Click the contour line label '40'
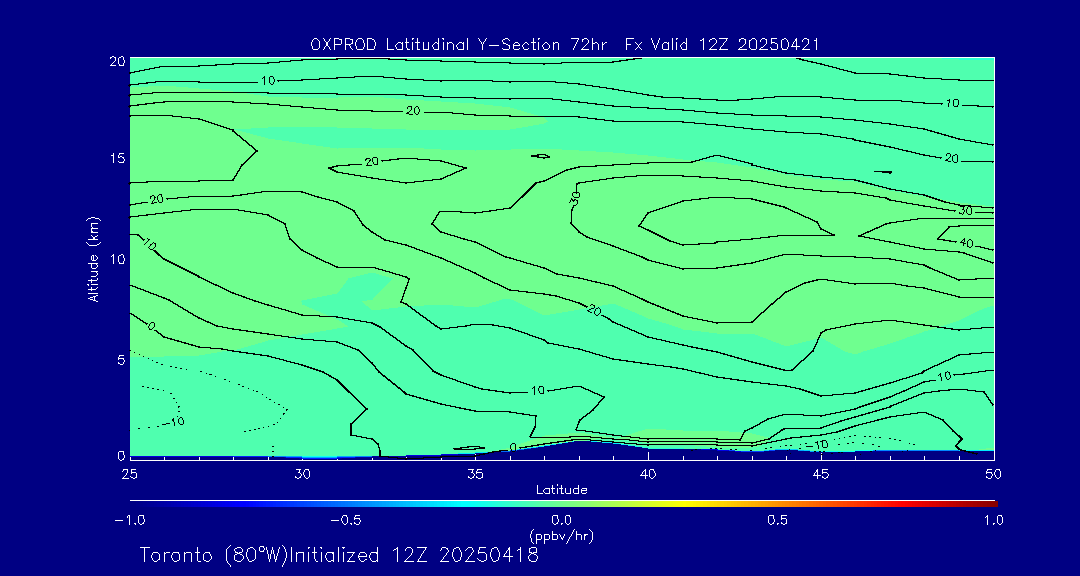This screenshot has width=1080, height=576. point(966,243)
